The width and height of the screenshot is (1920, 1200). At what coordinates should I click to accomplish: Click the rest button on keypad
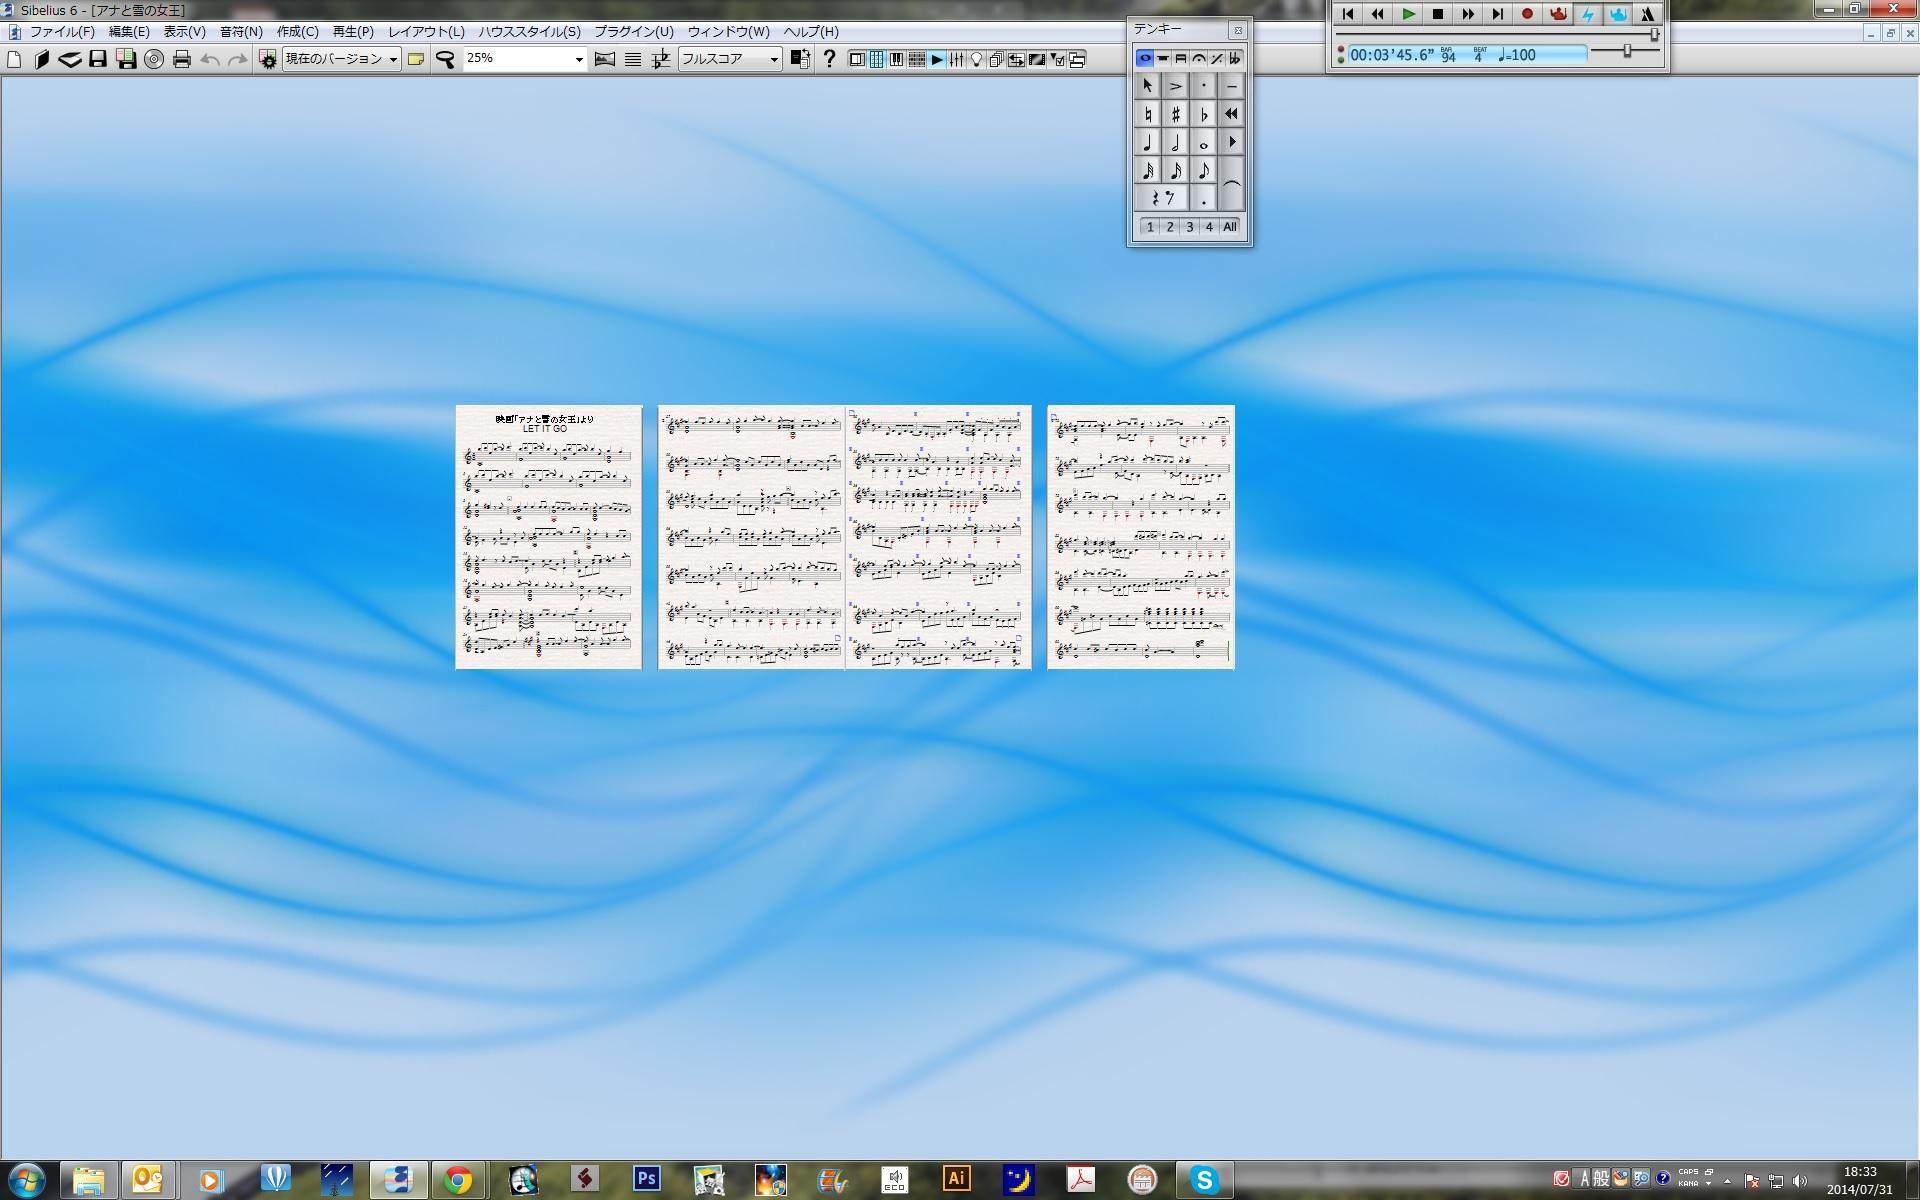click(x=1161, y=198)
